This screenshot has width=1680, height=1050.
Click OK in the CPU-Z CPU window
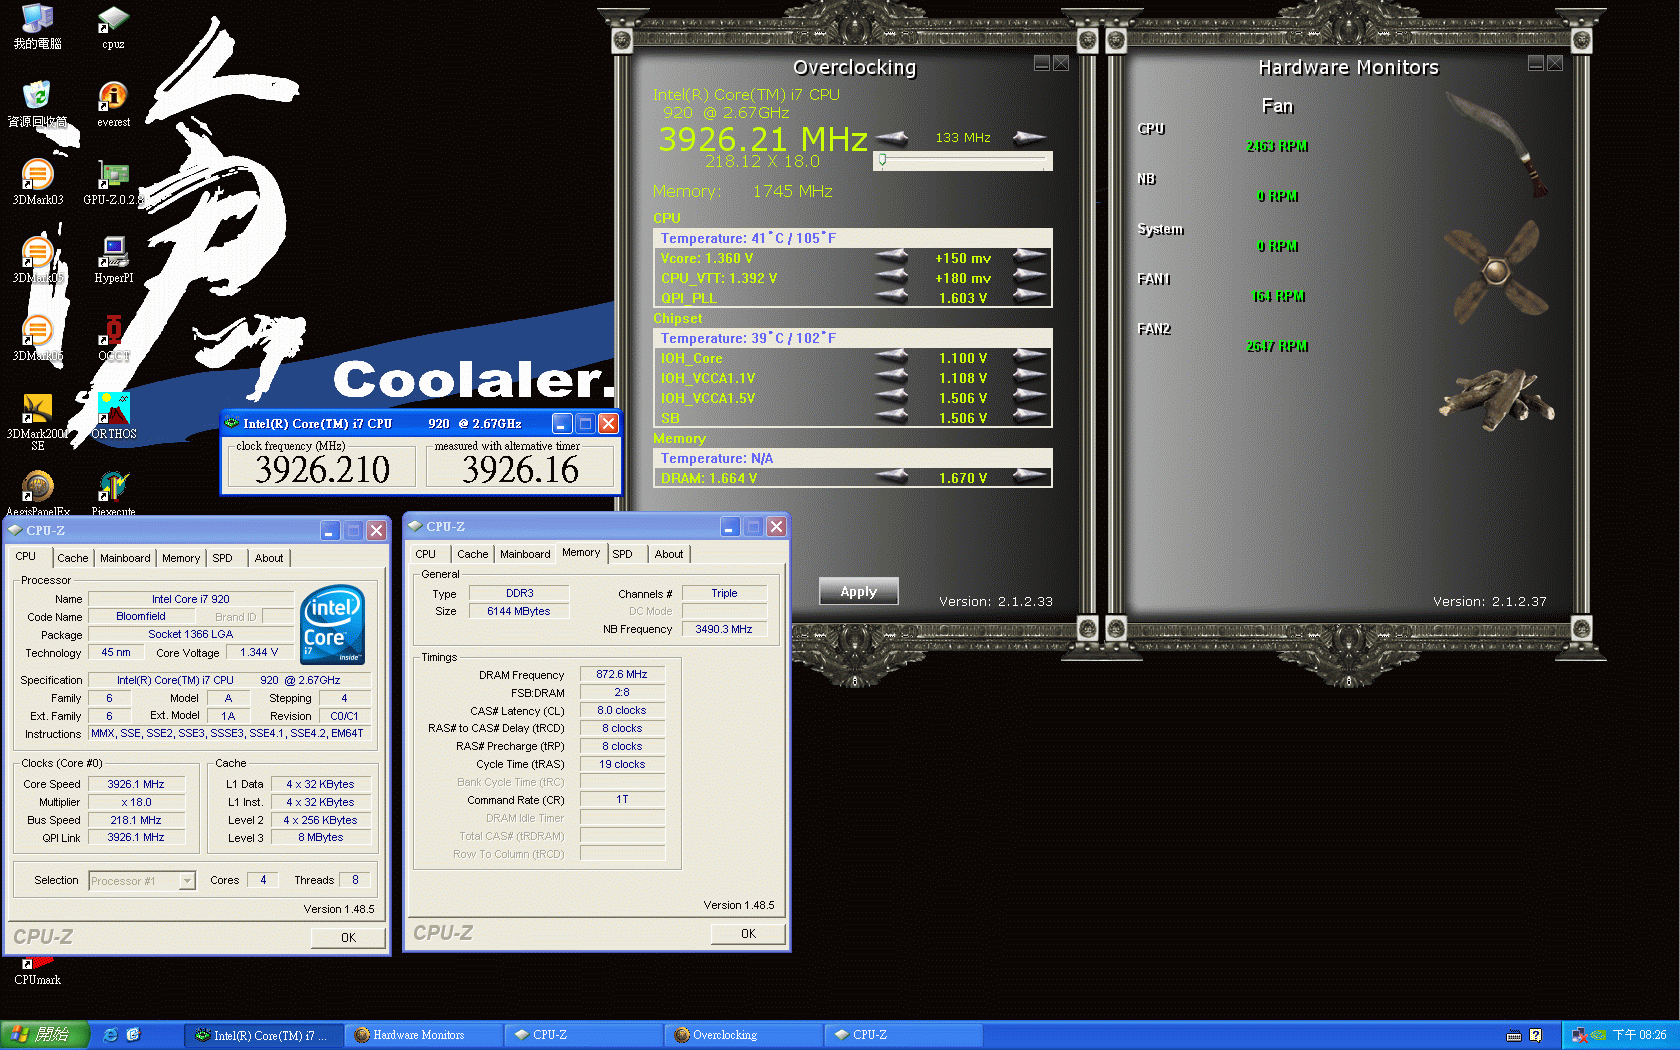(x=348, y=937)
